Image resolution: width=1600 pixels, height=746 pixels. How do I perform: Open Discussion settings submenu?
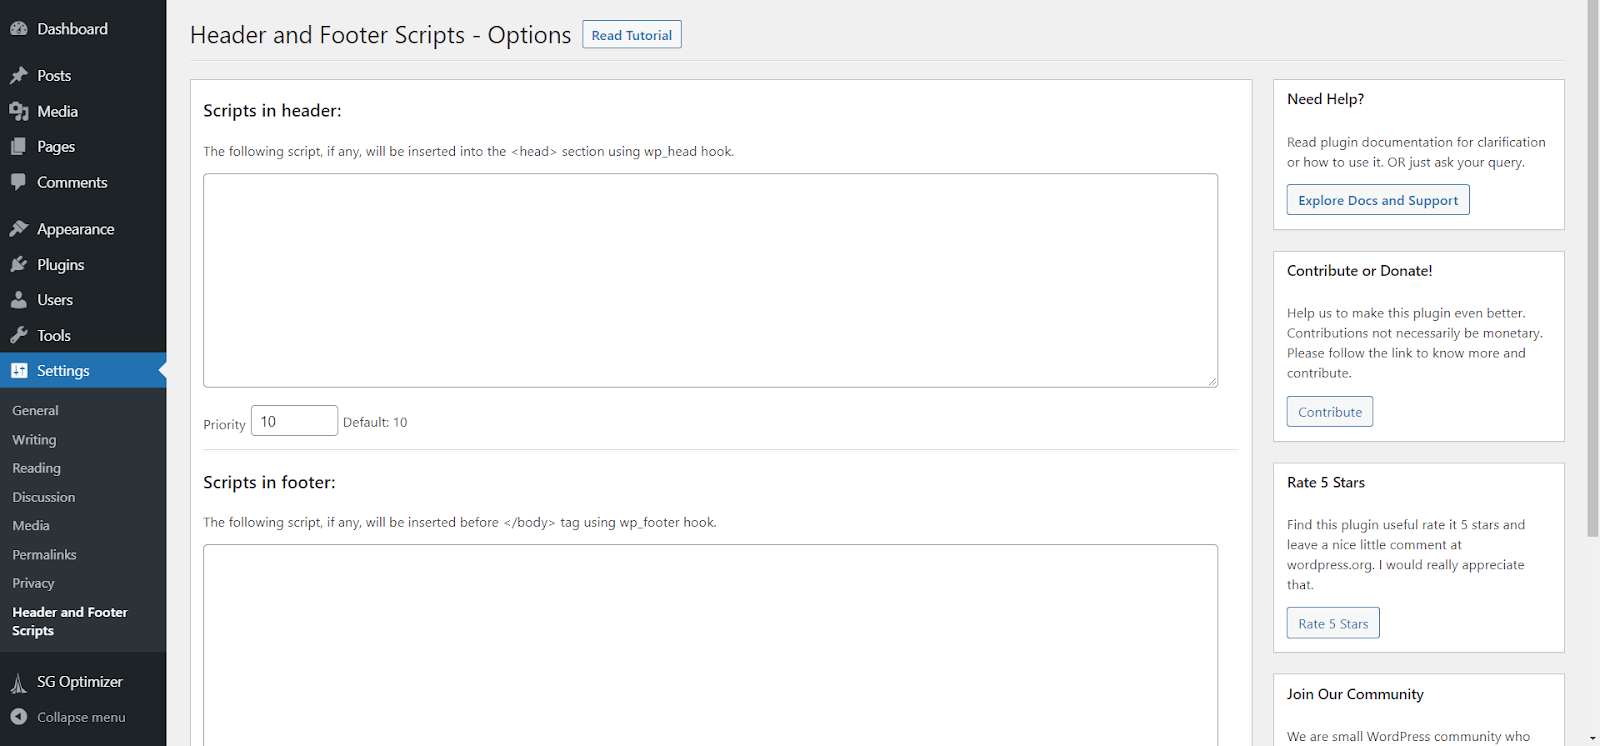(x=43, y=497)
